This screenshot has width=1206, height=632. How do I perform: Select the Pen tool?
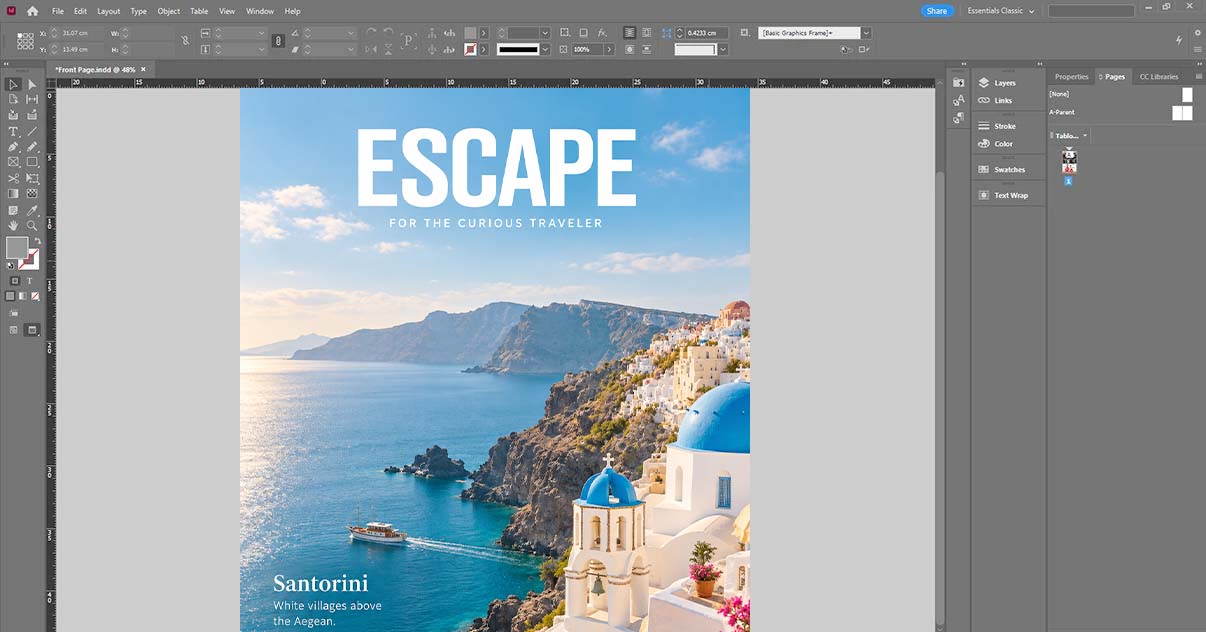tap(13, 147)
